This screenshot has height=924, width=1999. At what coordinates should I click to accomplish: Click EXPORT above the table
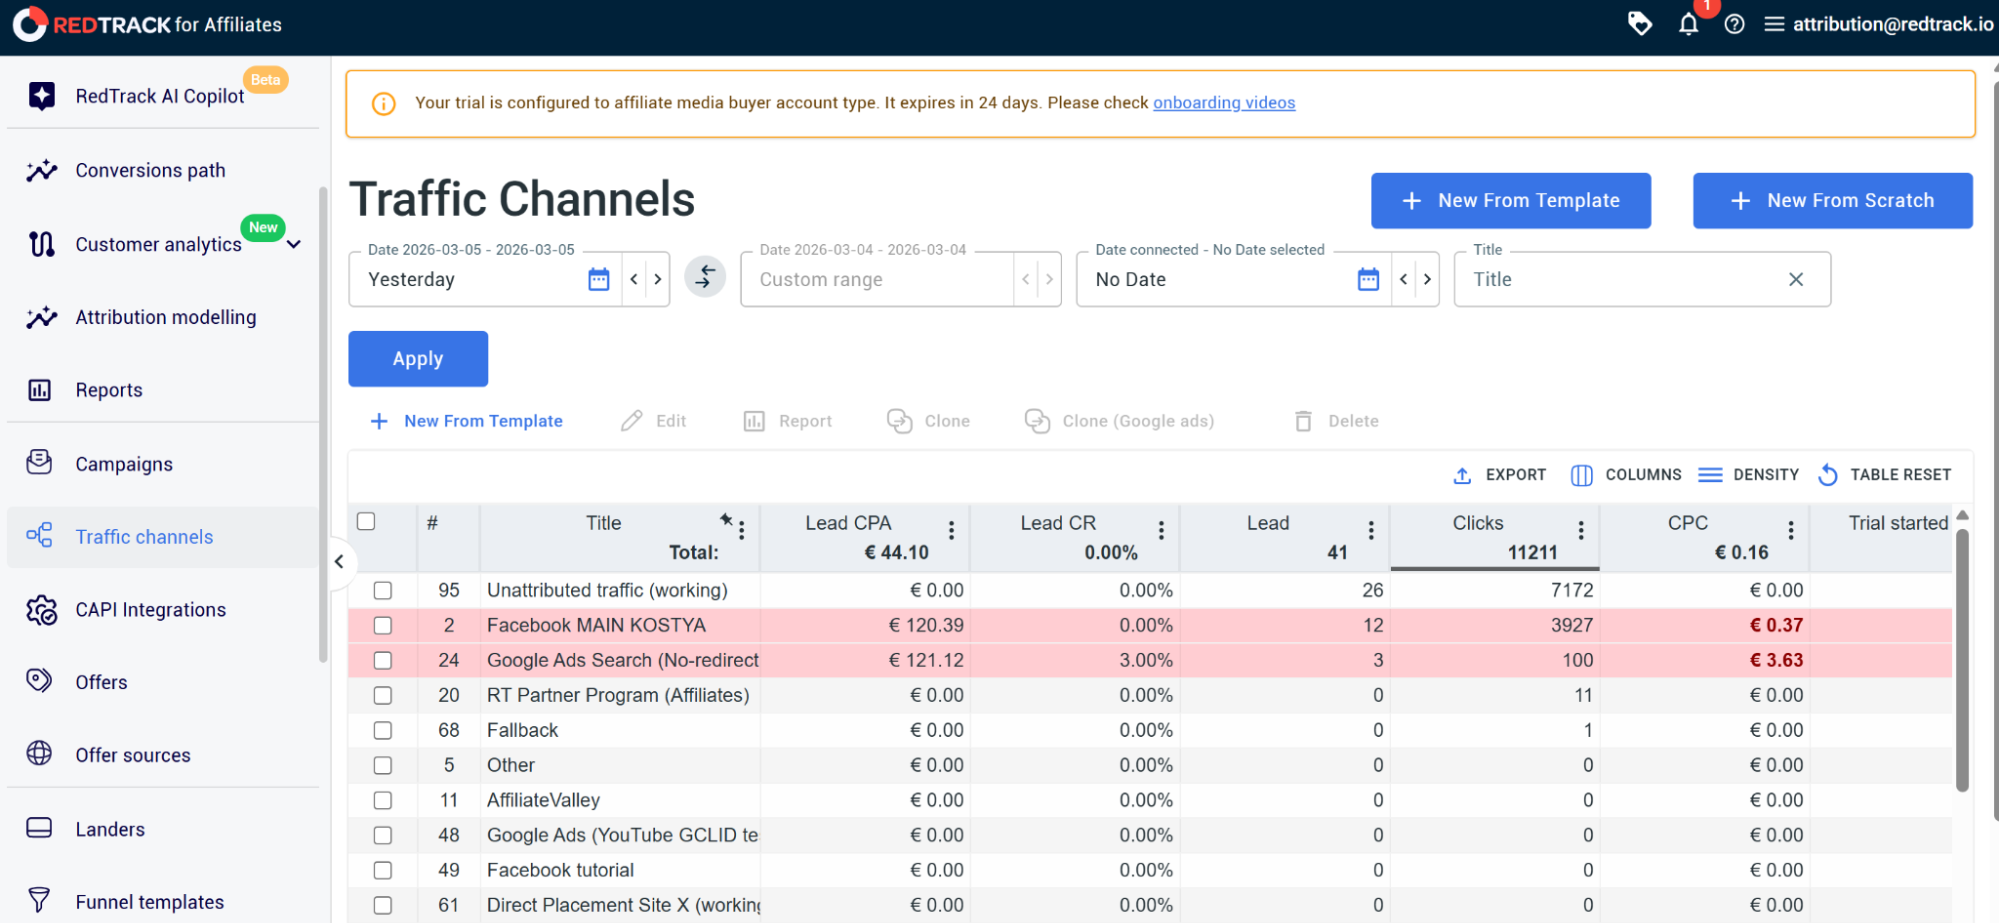[1499, 475]
